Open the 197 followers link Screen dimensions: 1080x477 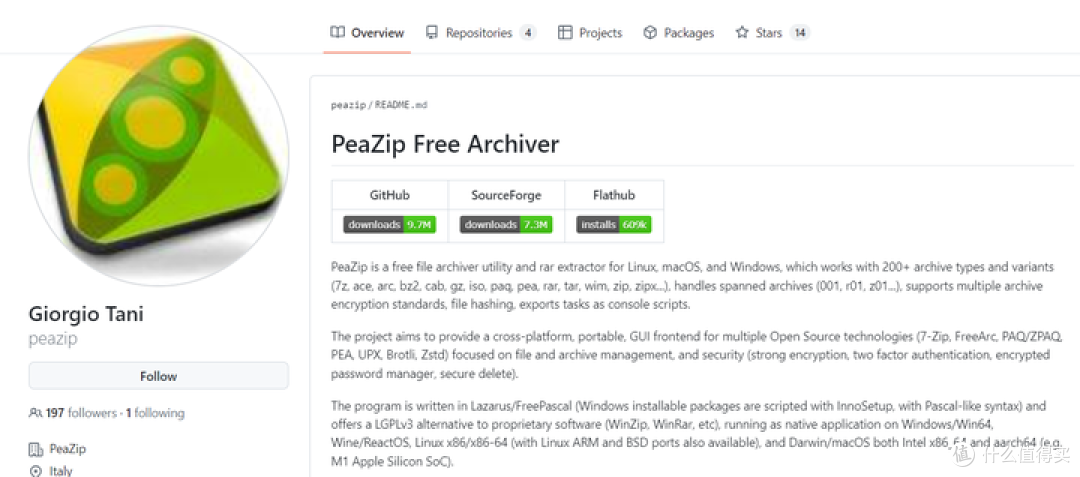coord(81,413)
